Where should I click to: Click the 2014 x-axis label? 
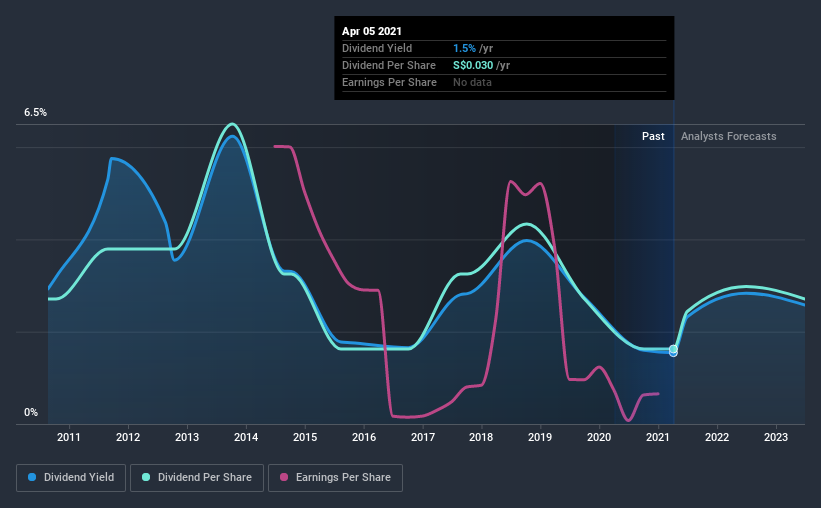tap(246, 437)
